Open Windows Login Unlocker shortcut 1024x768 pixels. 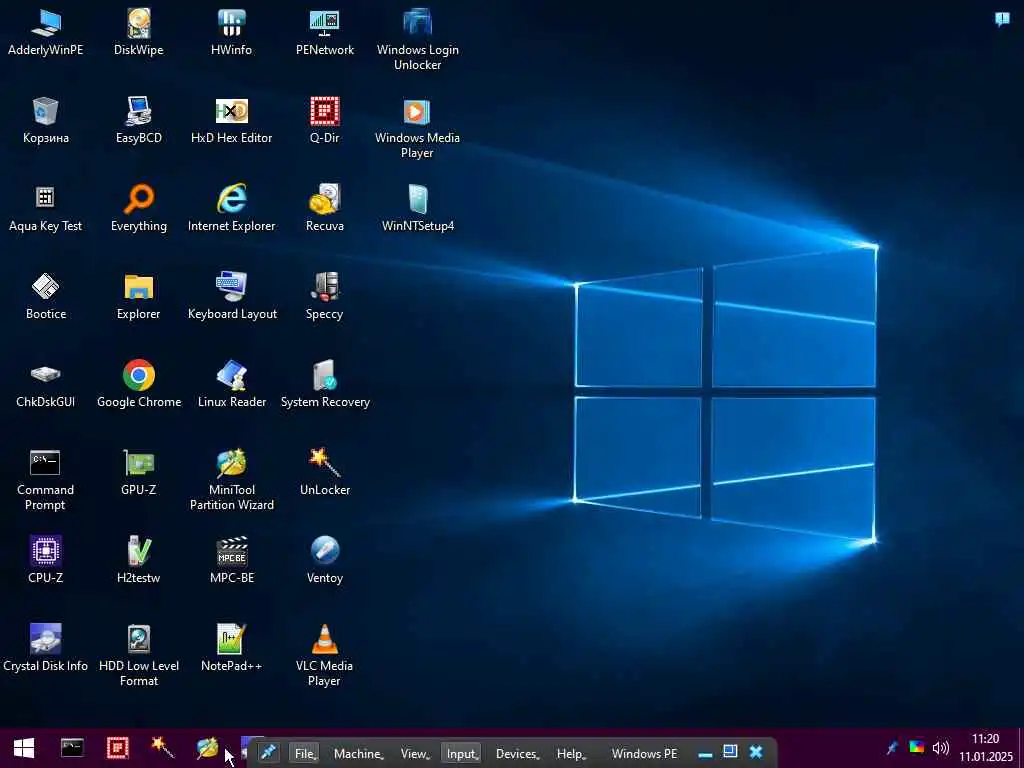[417, 39]
